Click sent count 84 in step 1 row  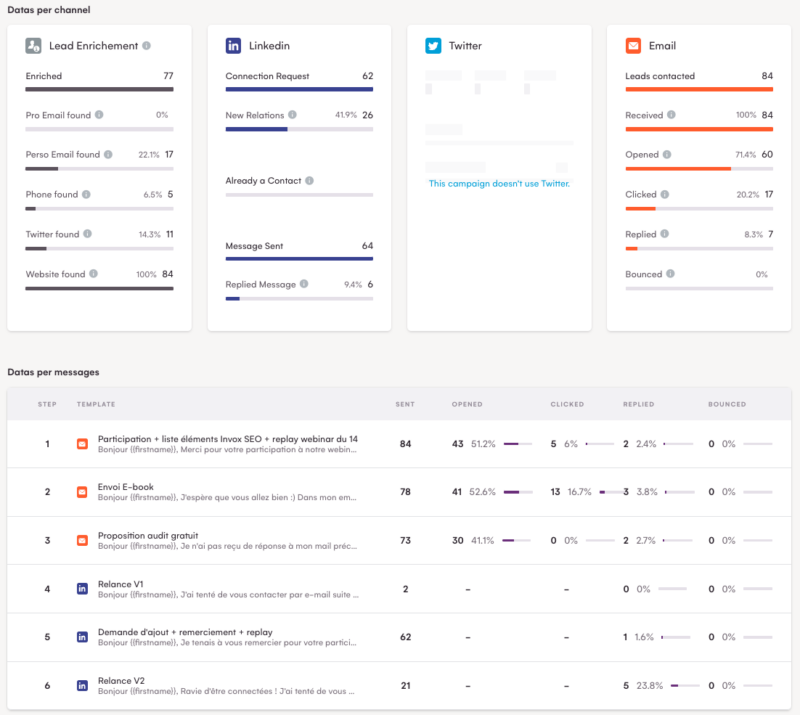pos(405,444)
